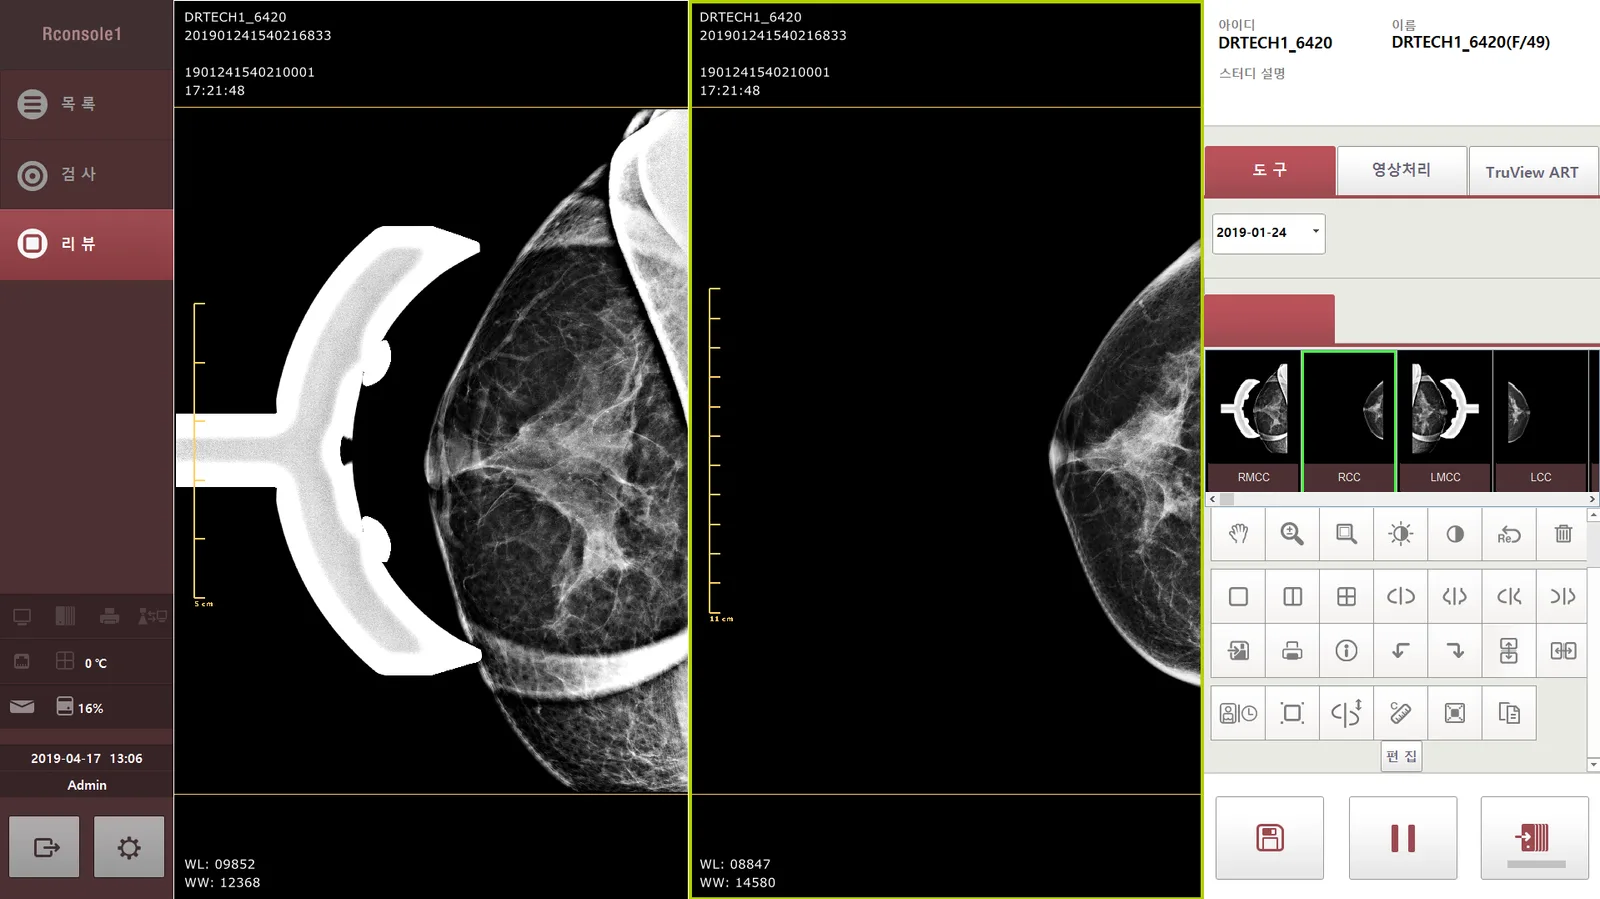This screenshot has width=1600, height=899.
Task: Select the 도구 tab
Action: point(1270,171)
